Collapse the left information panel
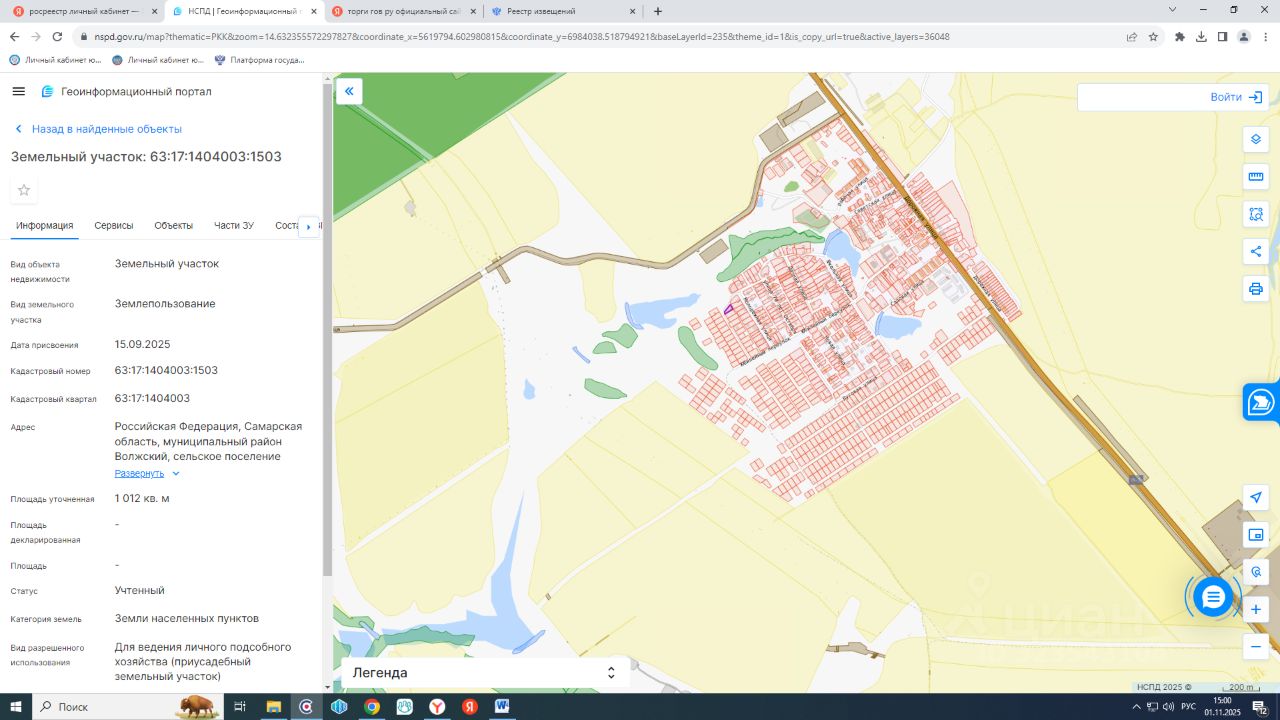Screen dimensions: 1280x720 pyautogui.click(x=349, y=92)
